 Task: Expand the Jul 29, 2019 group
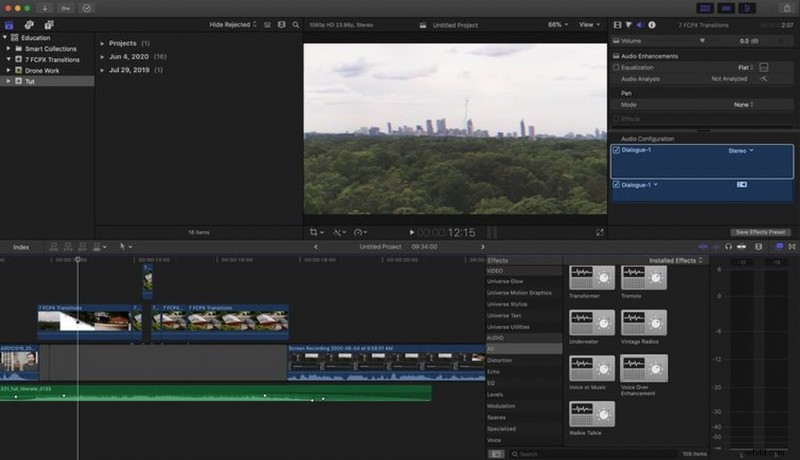pyautogui.click(x=102, y=70)
